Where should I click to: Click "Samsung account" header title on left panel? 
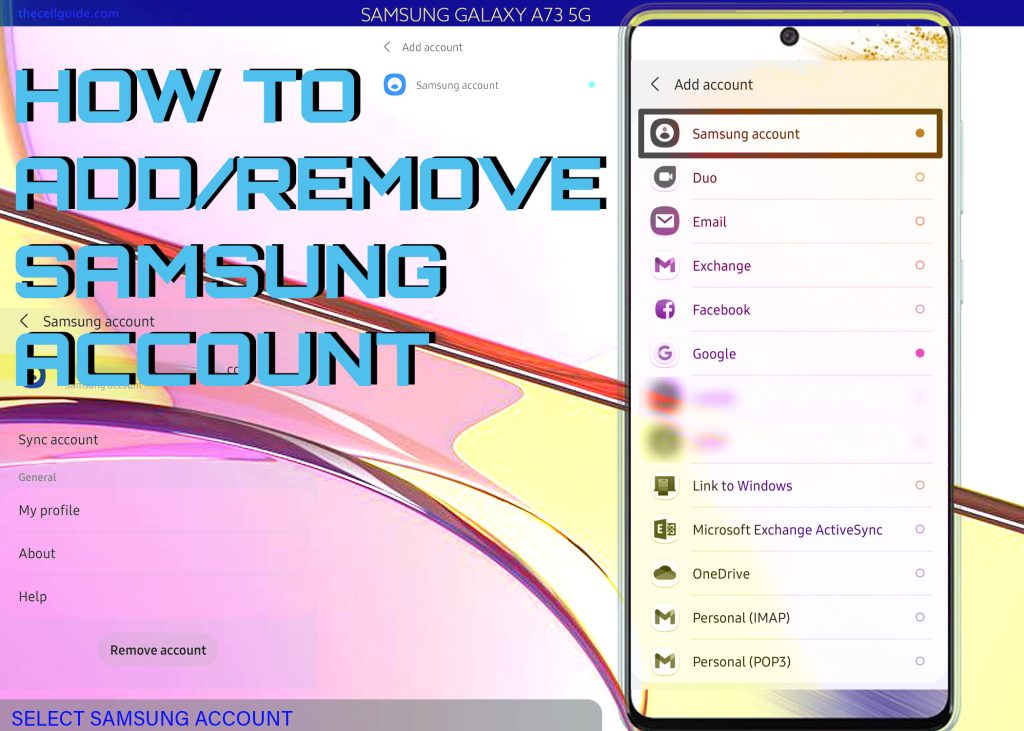click(x=99, y=321)
